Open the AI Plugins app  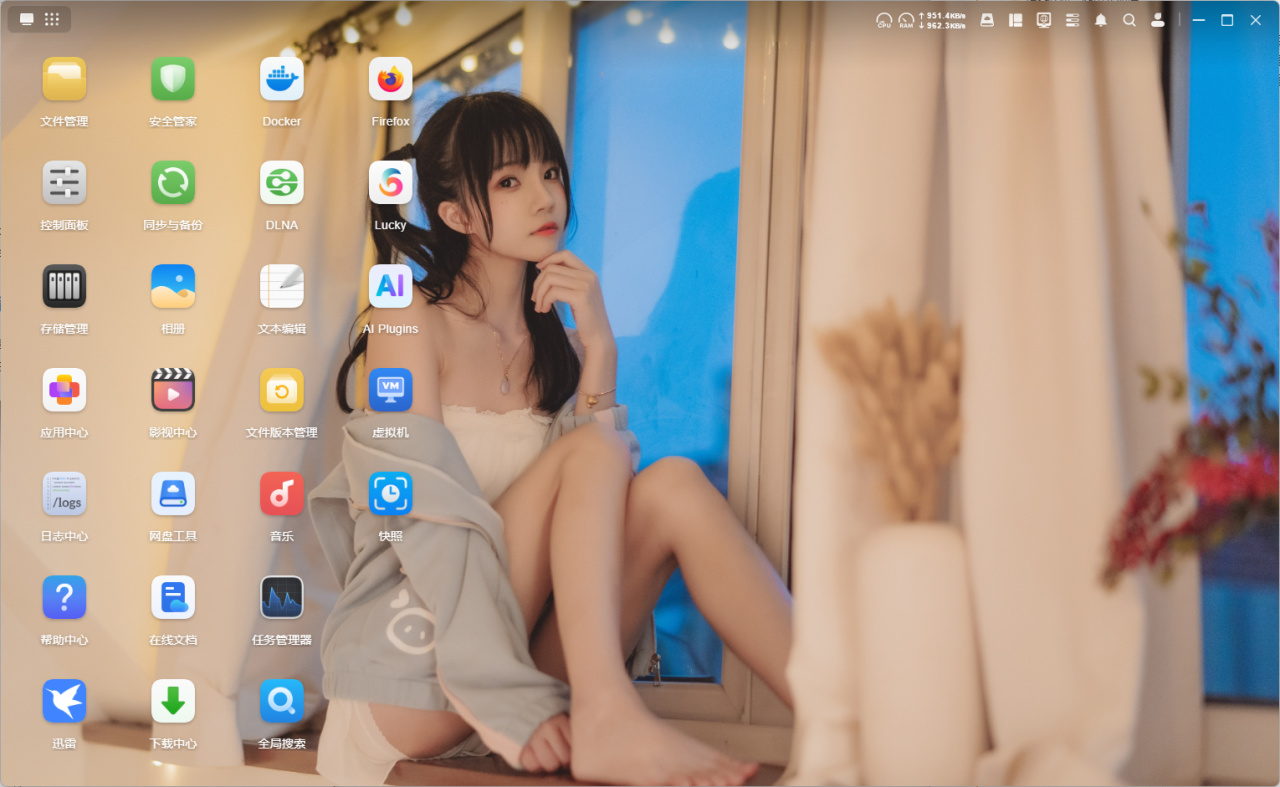391,286
